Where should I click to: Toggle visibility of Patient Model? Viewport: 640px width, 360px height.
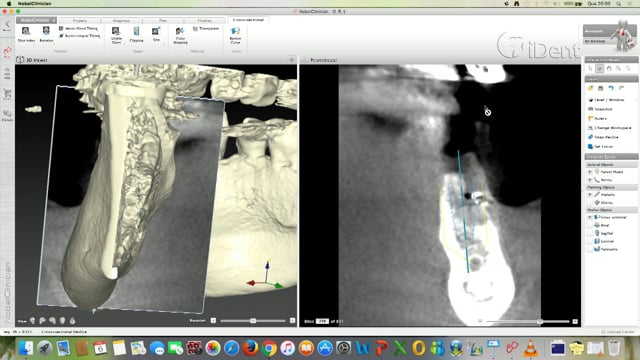590,172
